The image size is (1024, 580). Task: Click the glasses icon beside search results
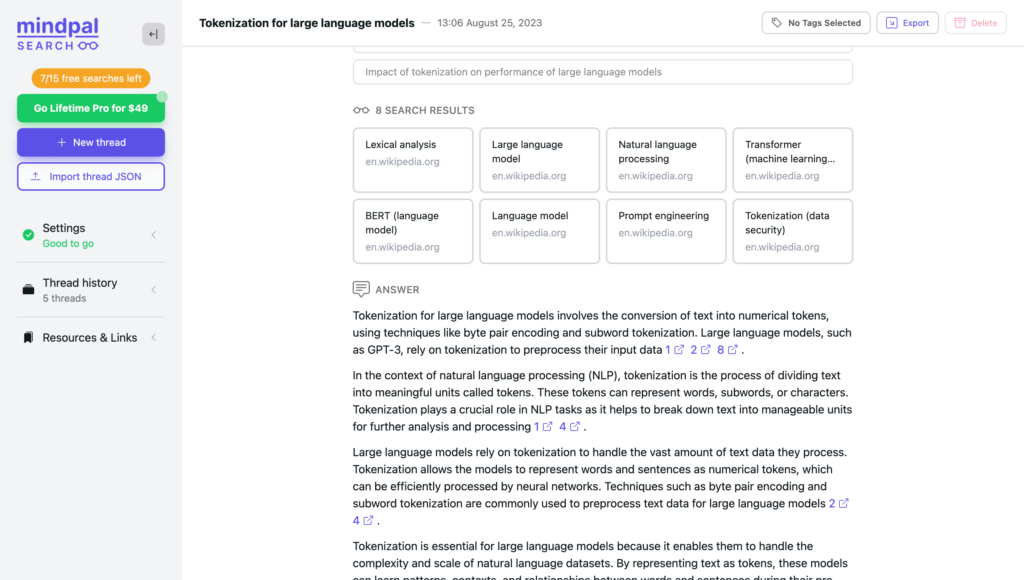(361, 110)
